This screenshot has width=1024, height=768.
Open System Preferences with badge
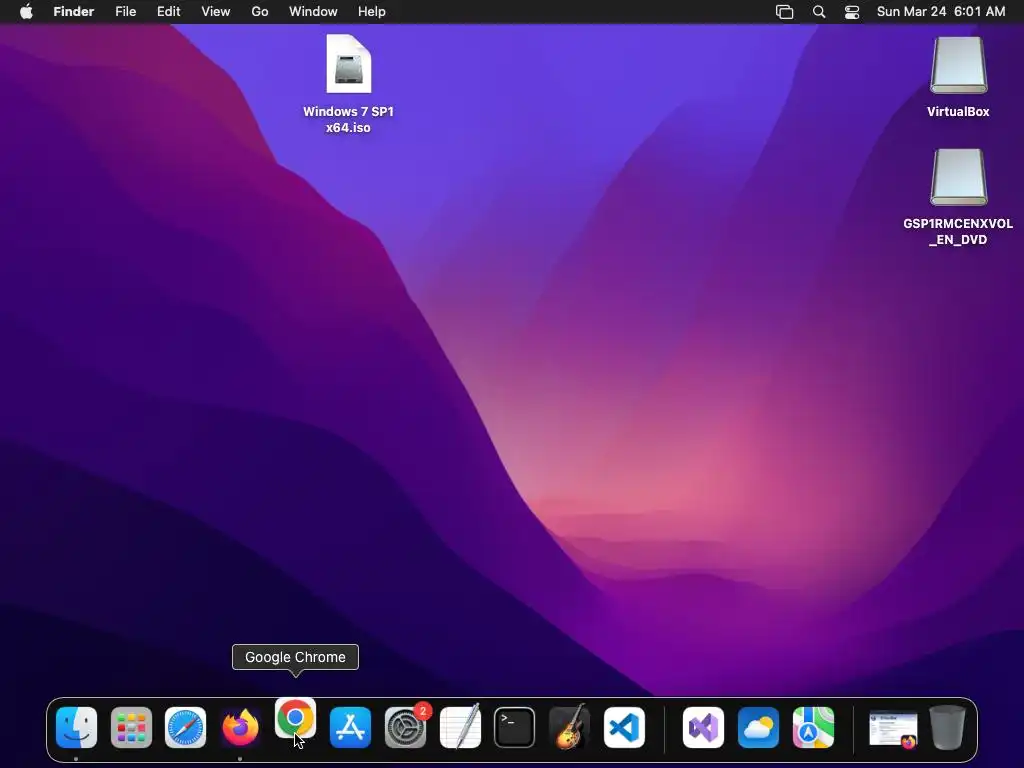406,728
